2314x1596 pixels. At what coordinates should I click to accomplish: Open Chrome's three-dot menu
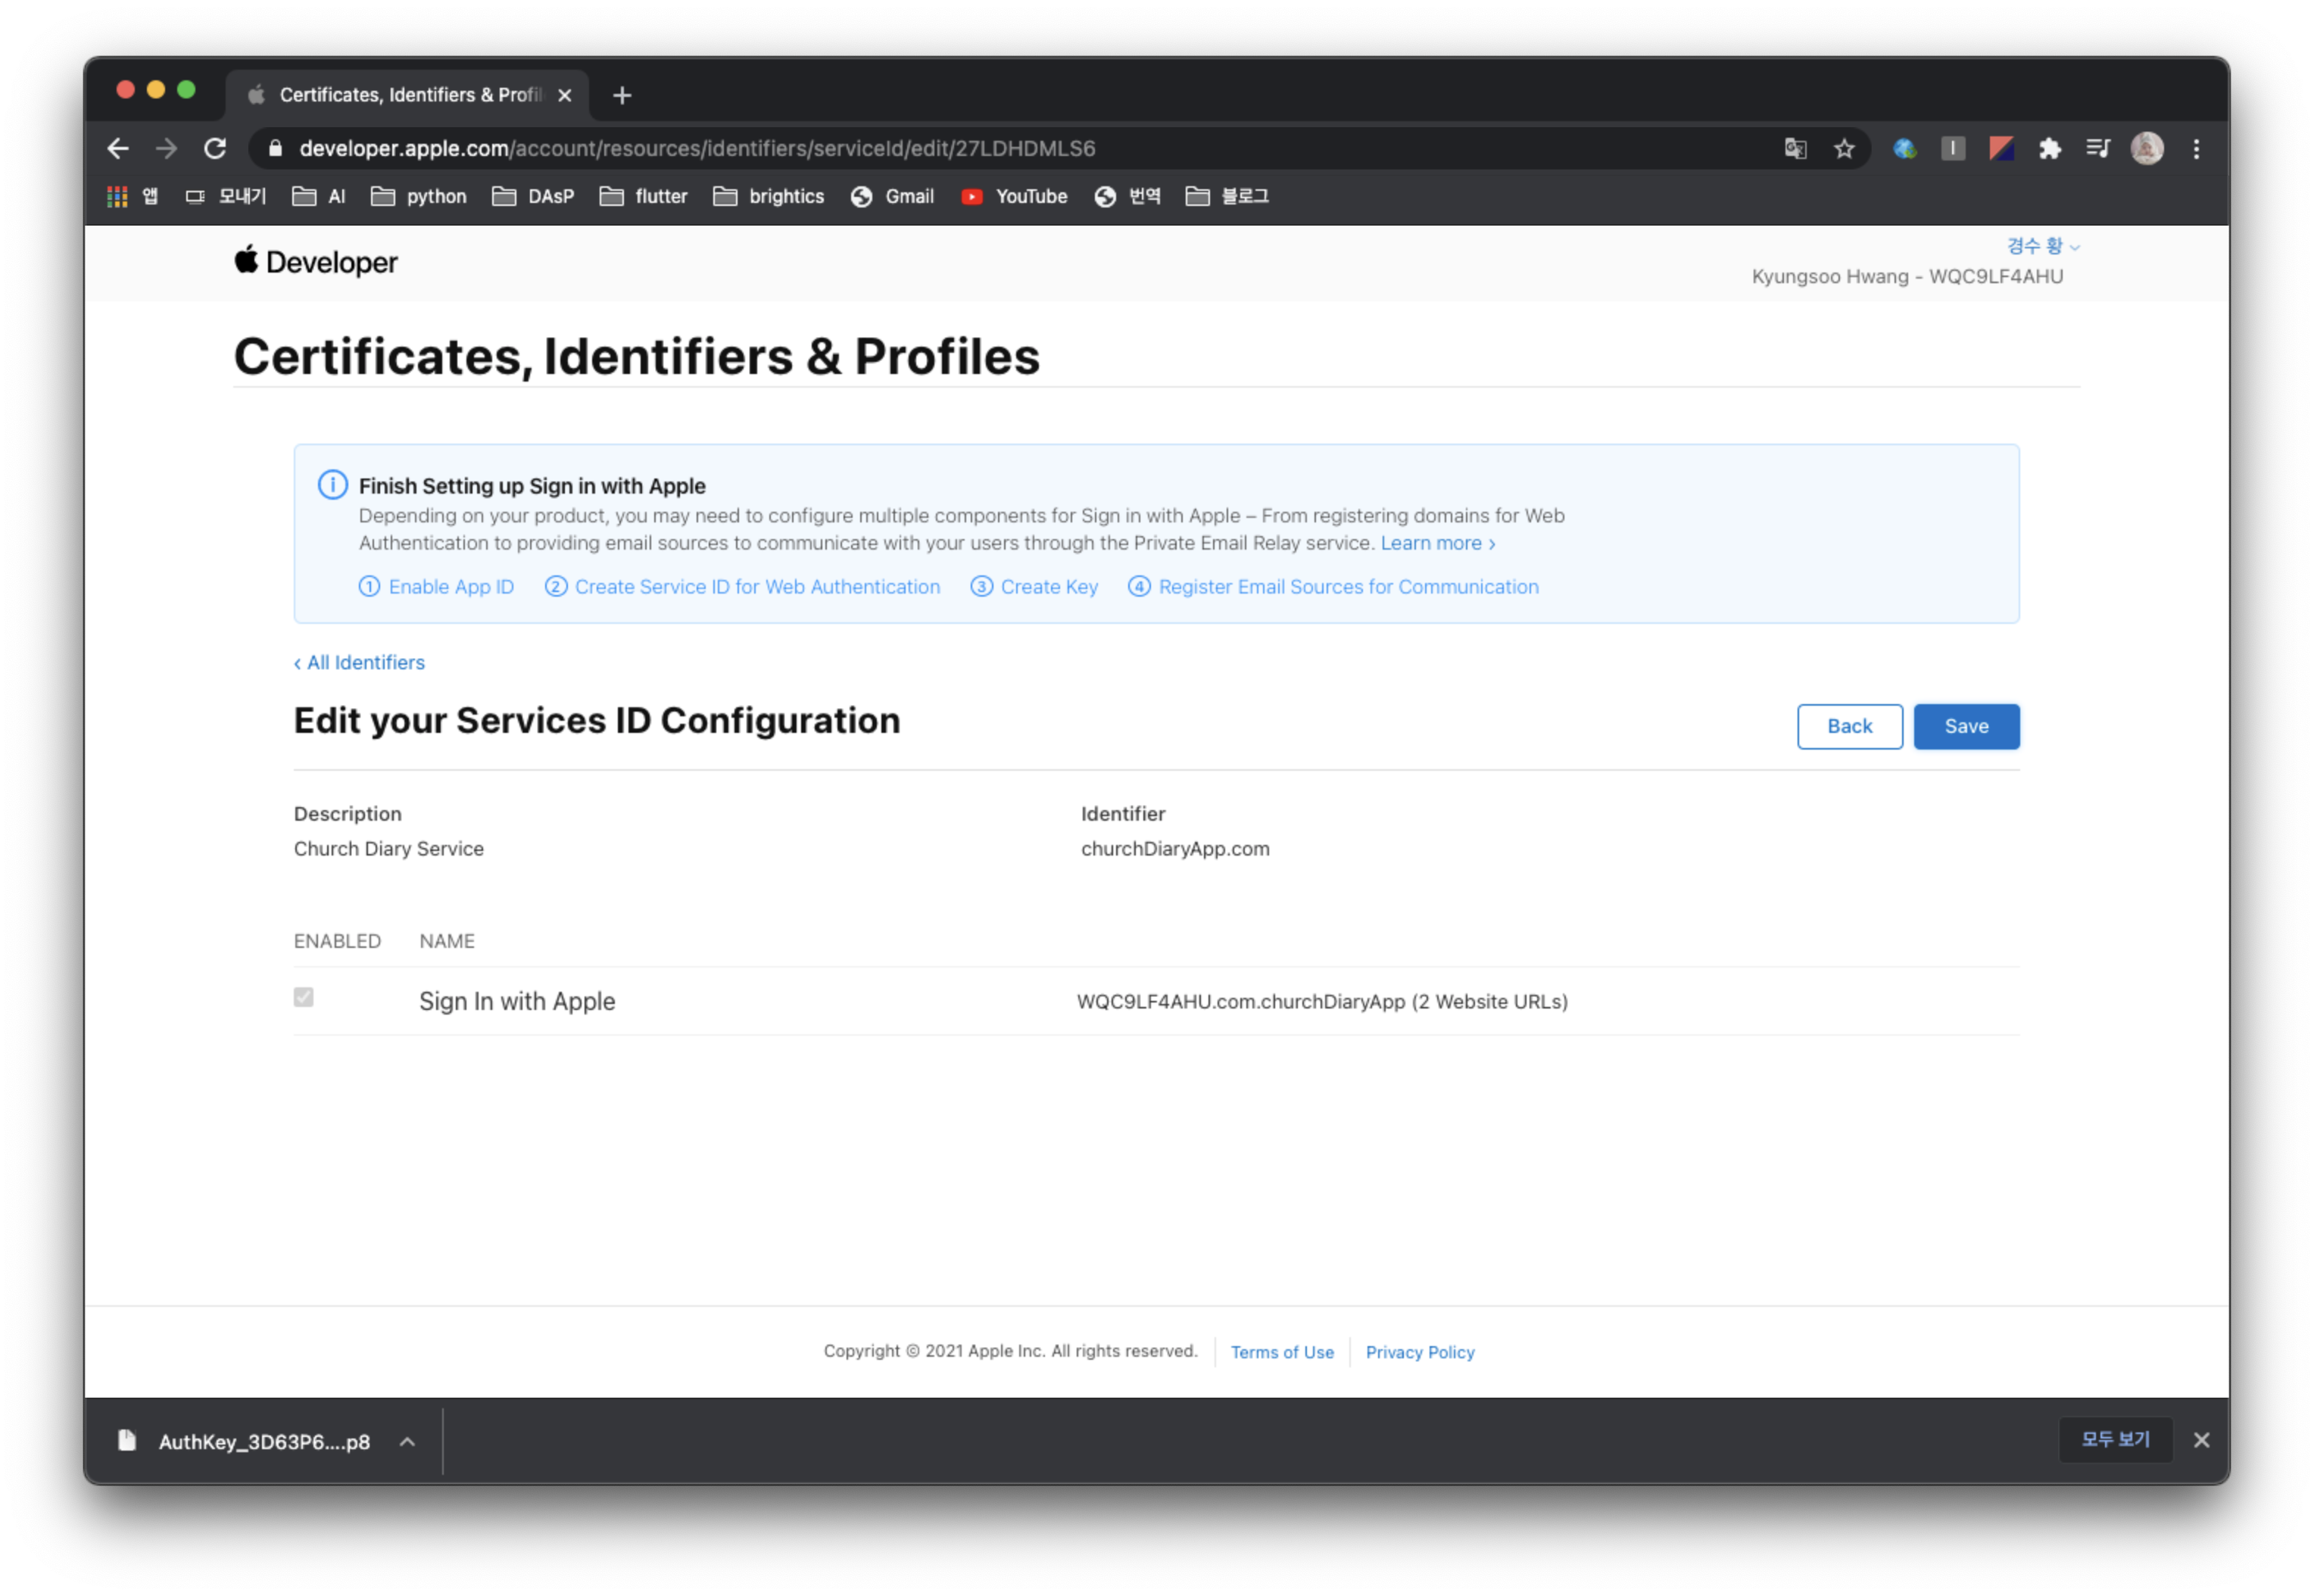(2196, 149)
